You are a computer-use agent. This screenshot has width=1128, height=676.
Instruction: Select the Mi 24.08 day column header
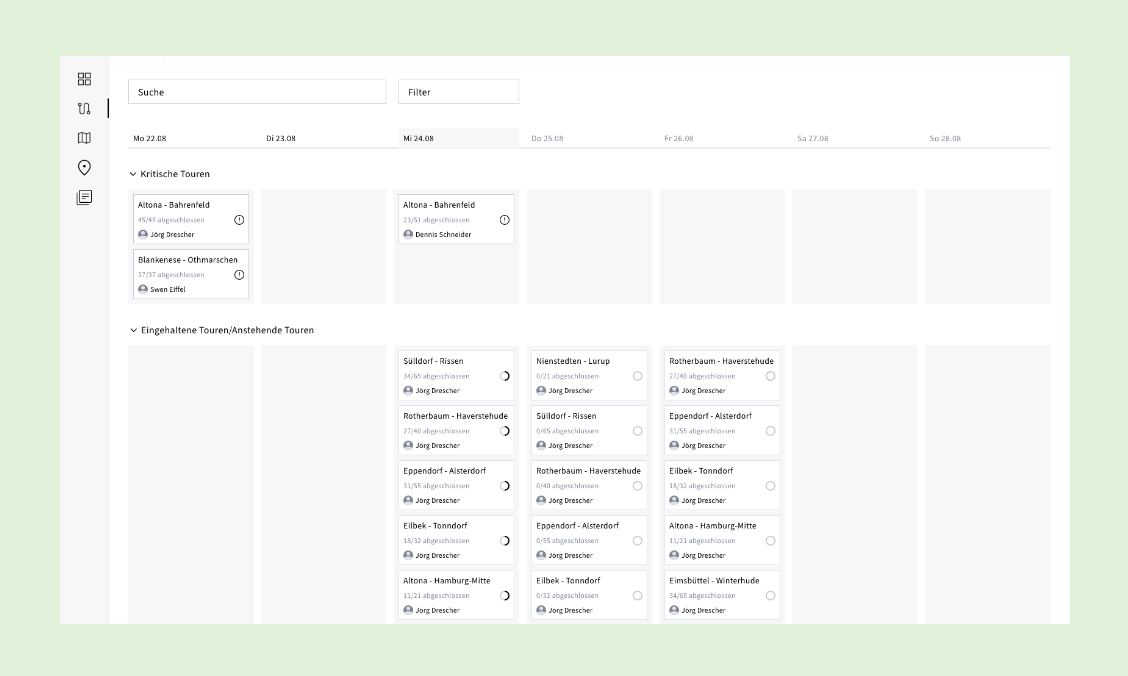[x=418, y=138]
